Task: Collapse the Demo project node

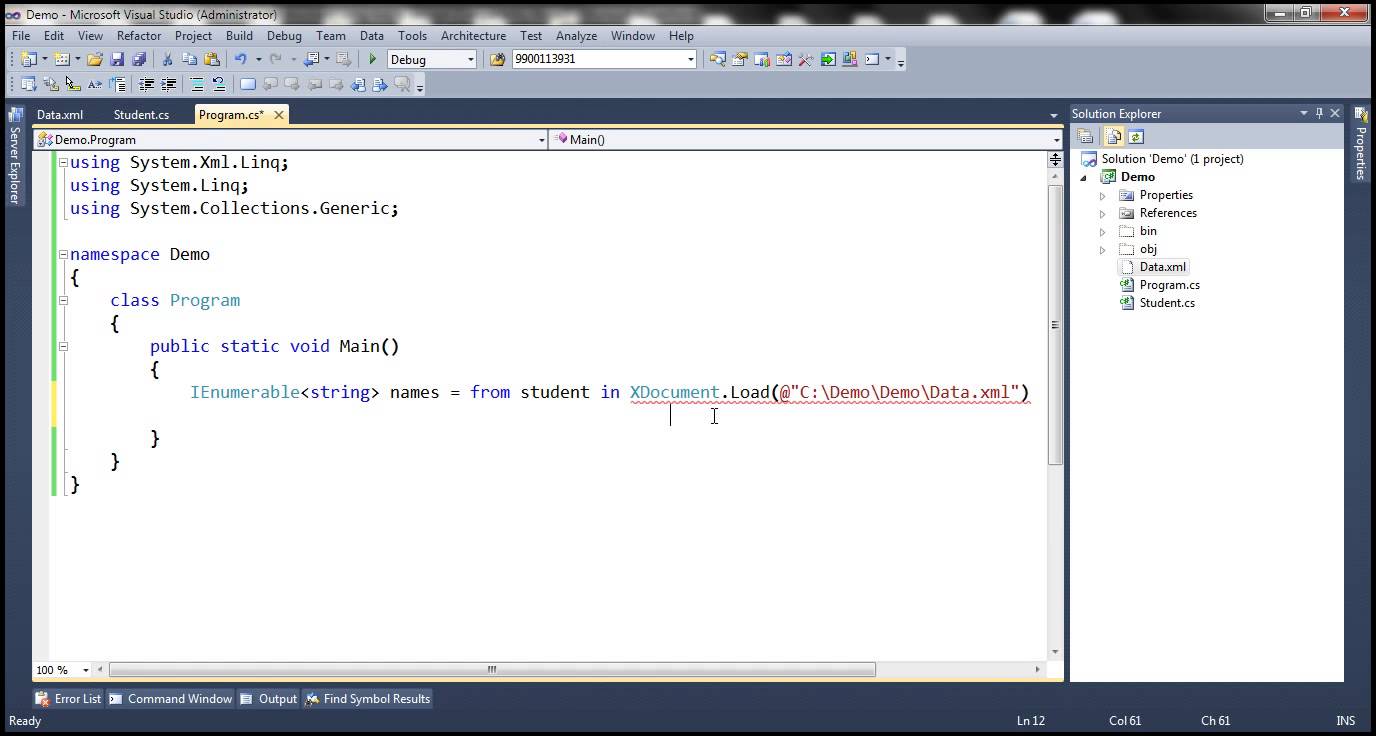Action: [x=1084, y=177]
